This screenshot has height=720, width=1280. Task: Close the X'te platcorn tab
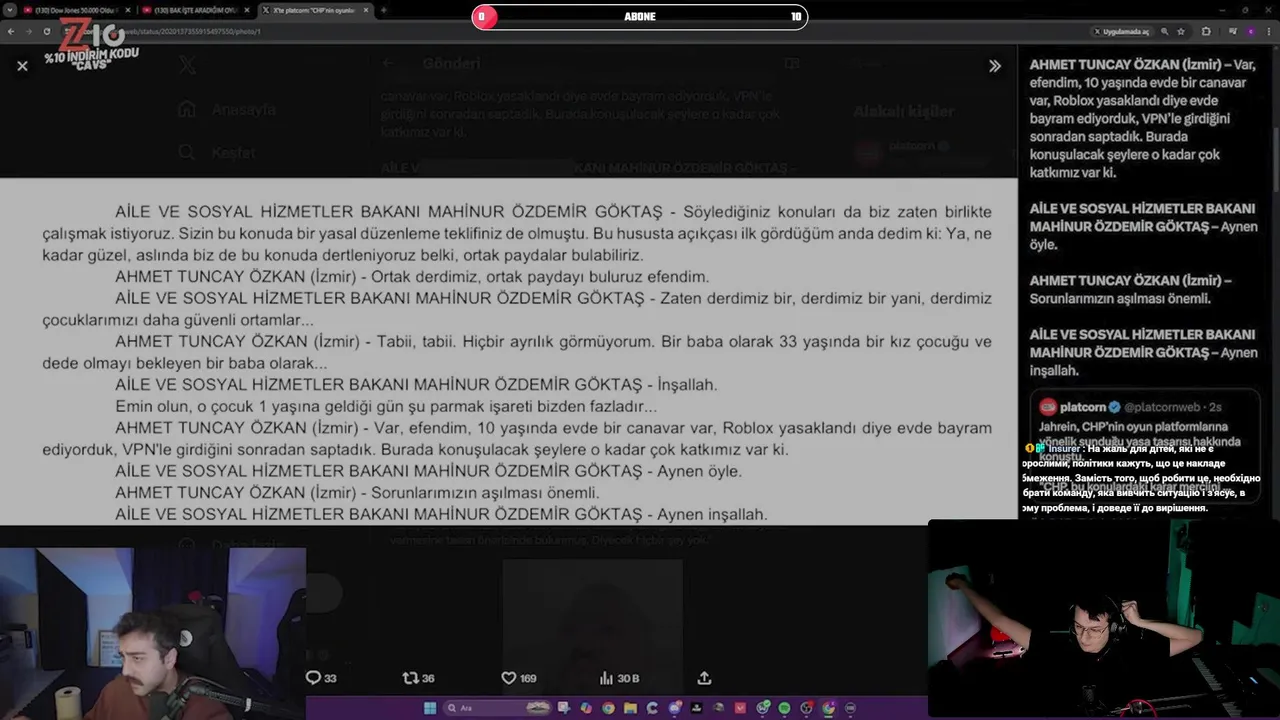366,10
